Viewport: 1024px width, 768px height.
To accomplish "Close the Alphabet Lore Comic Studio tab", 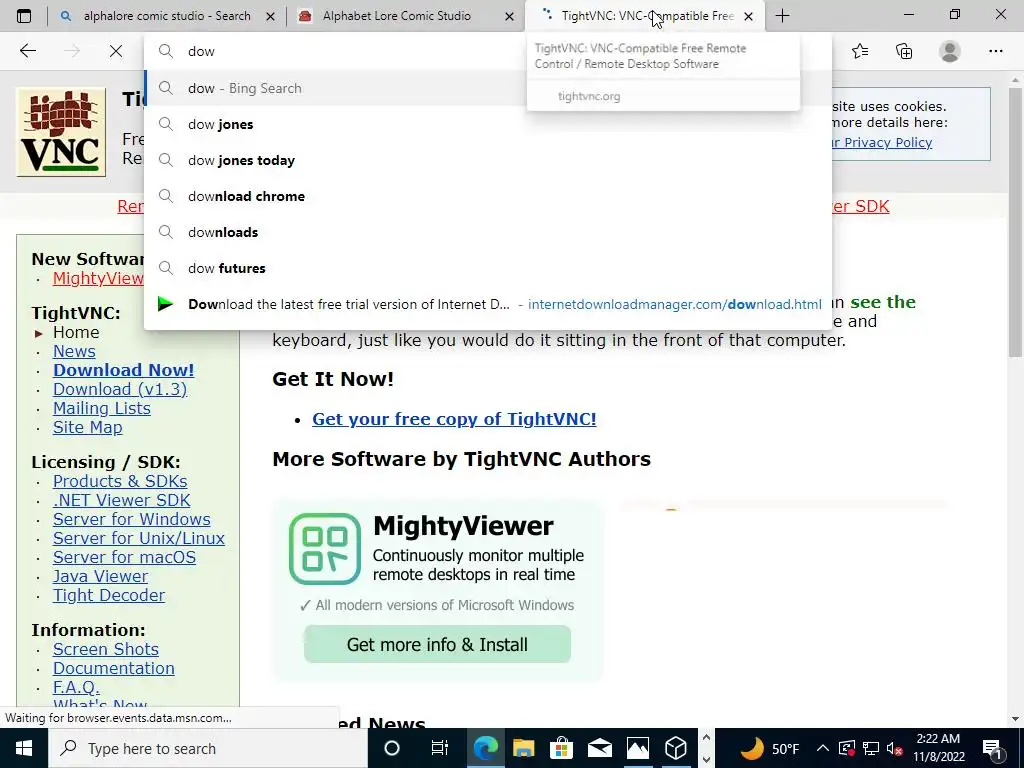I will point(509,16).
